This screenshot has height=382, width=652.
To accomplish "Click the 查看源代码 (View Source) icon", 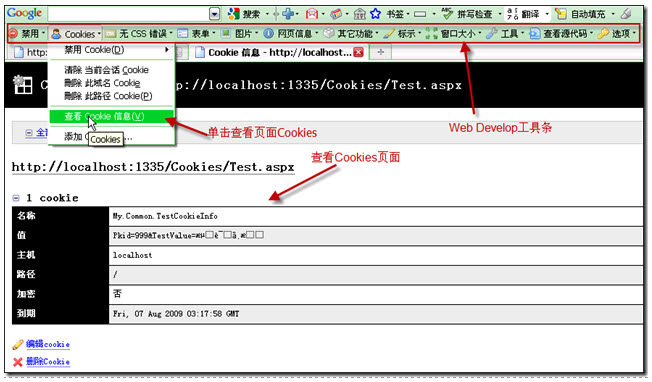I will pyautogui.click(x=534, y=33).
